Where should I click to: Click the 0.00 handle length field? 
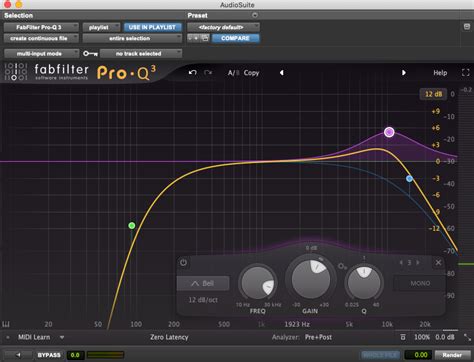pos(419,355)
